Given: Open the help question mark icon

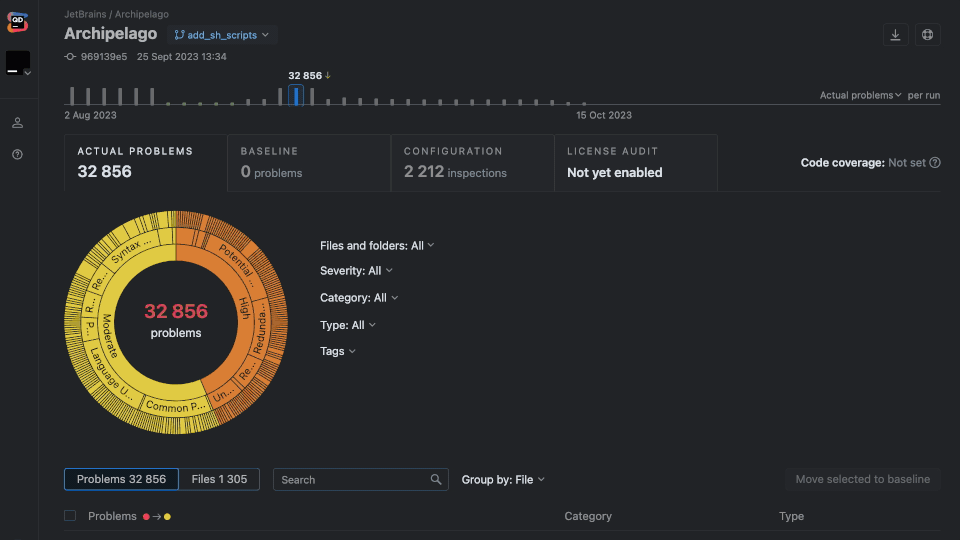Looking at the screenshot, I should pyautogui.click(x=18, y=155).
